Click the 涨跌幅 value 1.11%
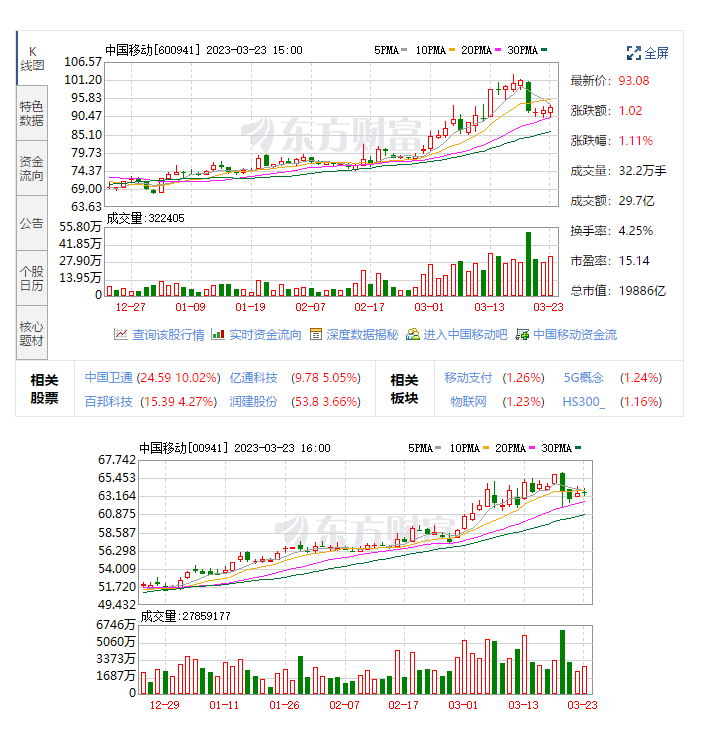The height and width of the screenshot is (751, 703). [x=635, y=141]
